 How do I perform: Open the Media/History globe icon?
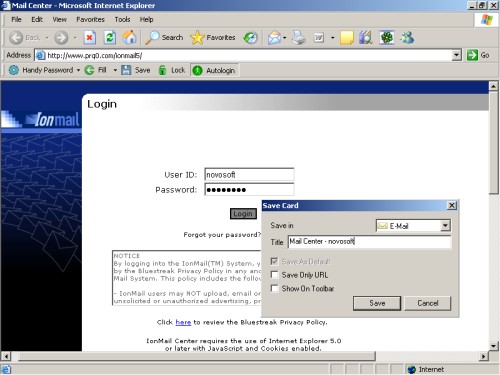(x=250, y=38)
